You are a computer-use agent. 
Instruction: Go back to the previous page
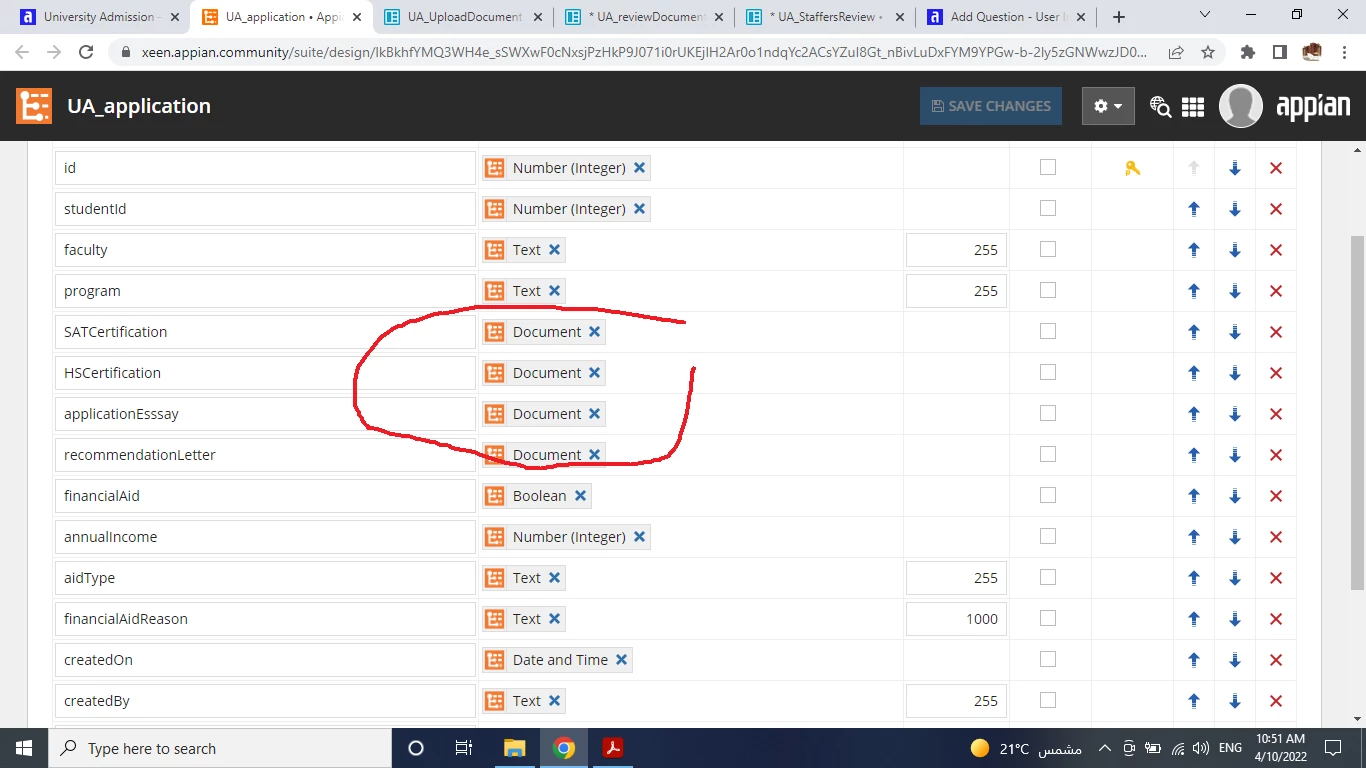point(22,52)
